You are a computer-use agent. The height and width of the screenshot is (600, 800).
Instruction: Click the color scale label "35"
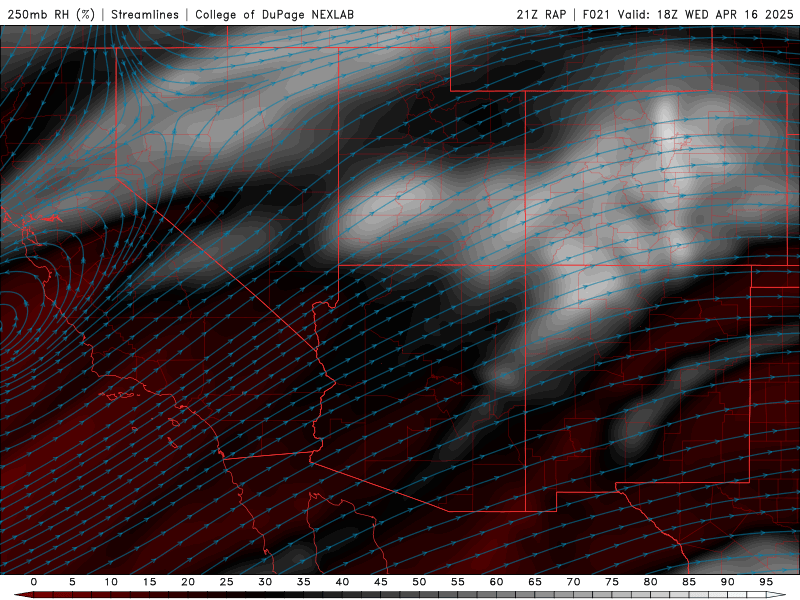coord(304,582)
